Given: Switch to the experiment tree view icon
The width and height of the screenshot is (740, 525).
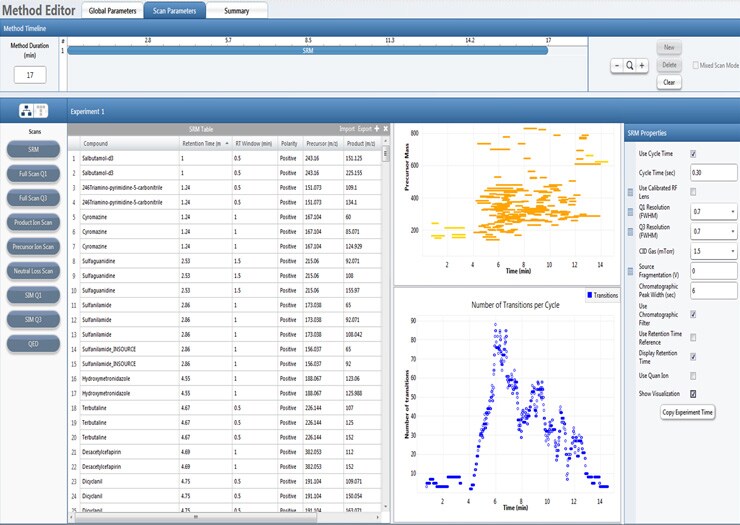Looking at the screenshot, I should 26,111.
